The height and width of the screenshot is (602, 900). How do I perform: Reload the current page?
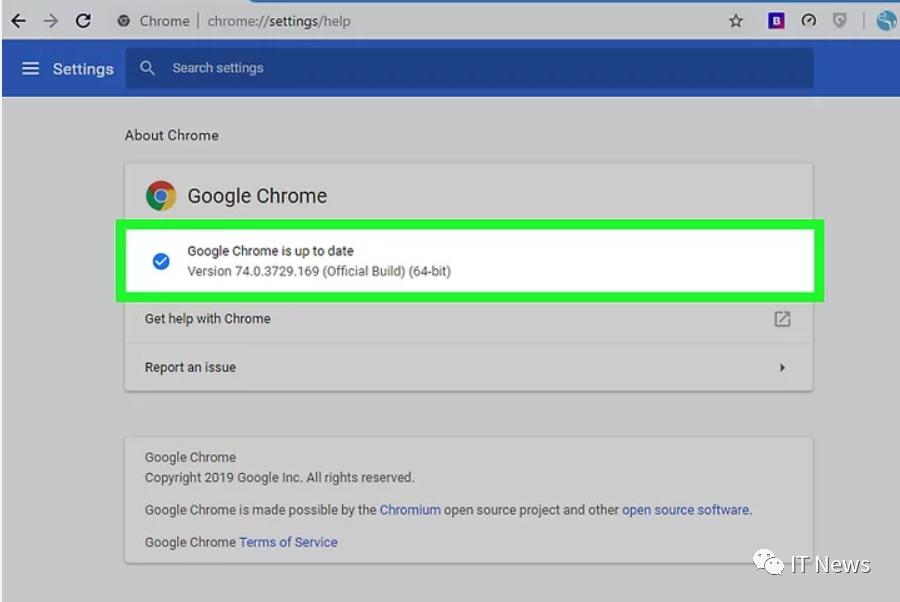tap(83, 21)
